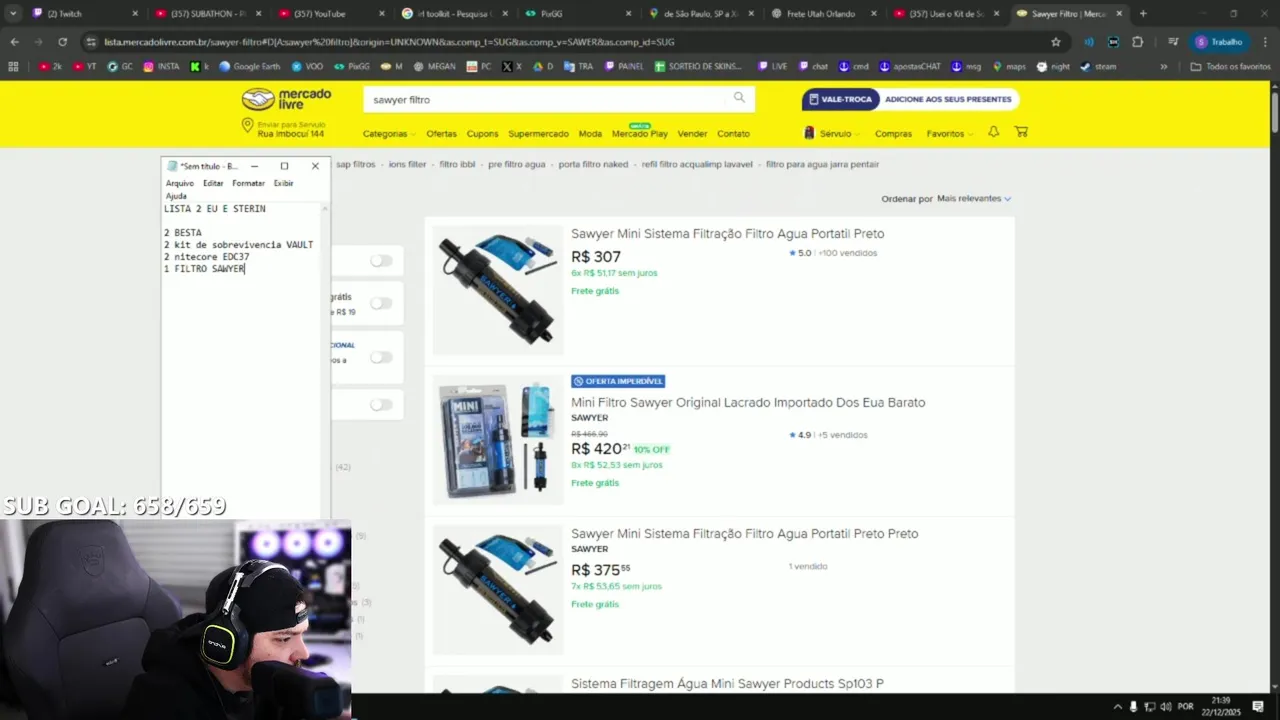Viewport: 1280px width, 720px height.
Task: Open the INSTA bookmark
Action: (162, 66)
